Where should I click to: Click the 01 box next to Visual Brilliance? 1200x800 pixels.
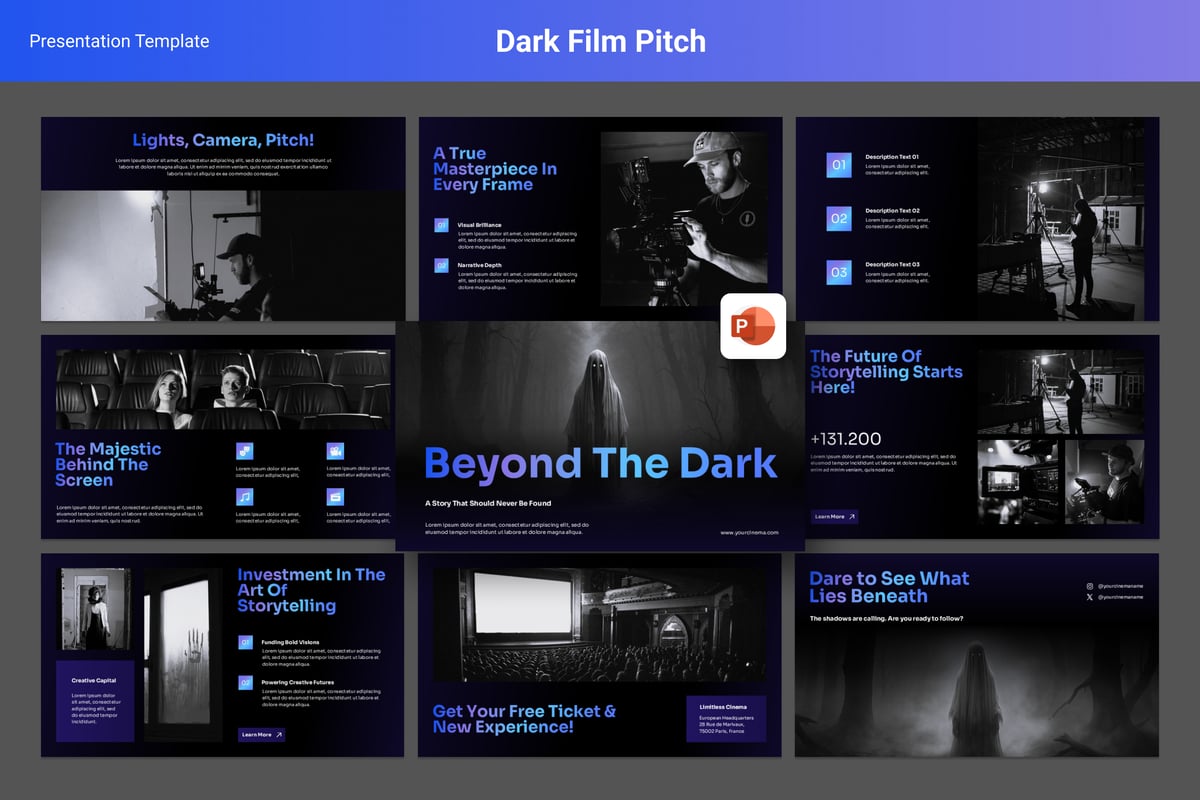coord(441,226)
